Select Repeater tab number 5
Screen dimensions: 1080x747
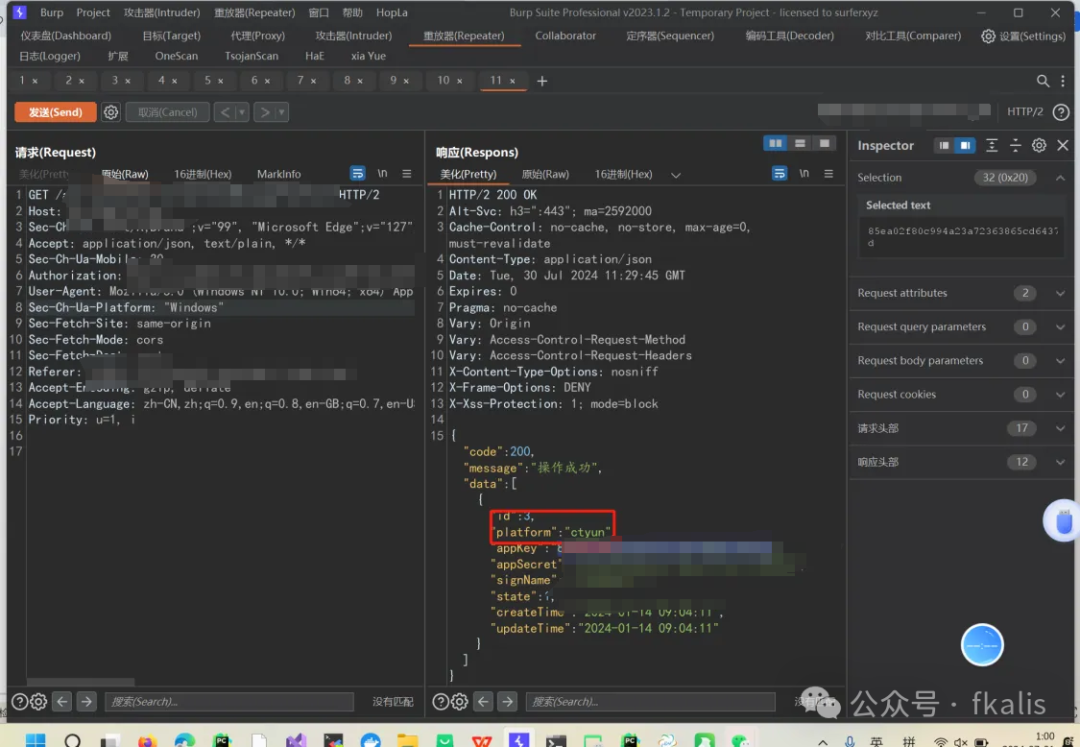tap(207, 81)
